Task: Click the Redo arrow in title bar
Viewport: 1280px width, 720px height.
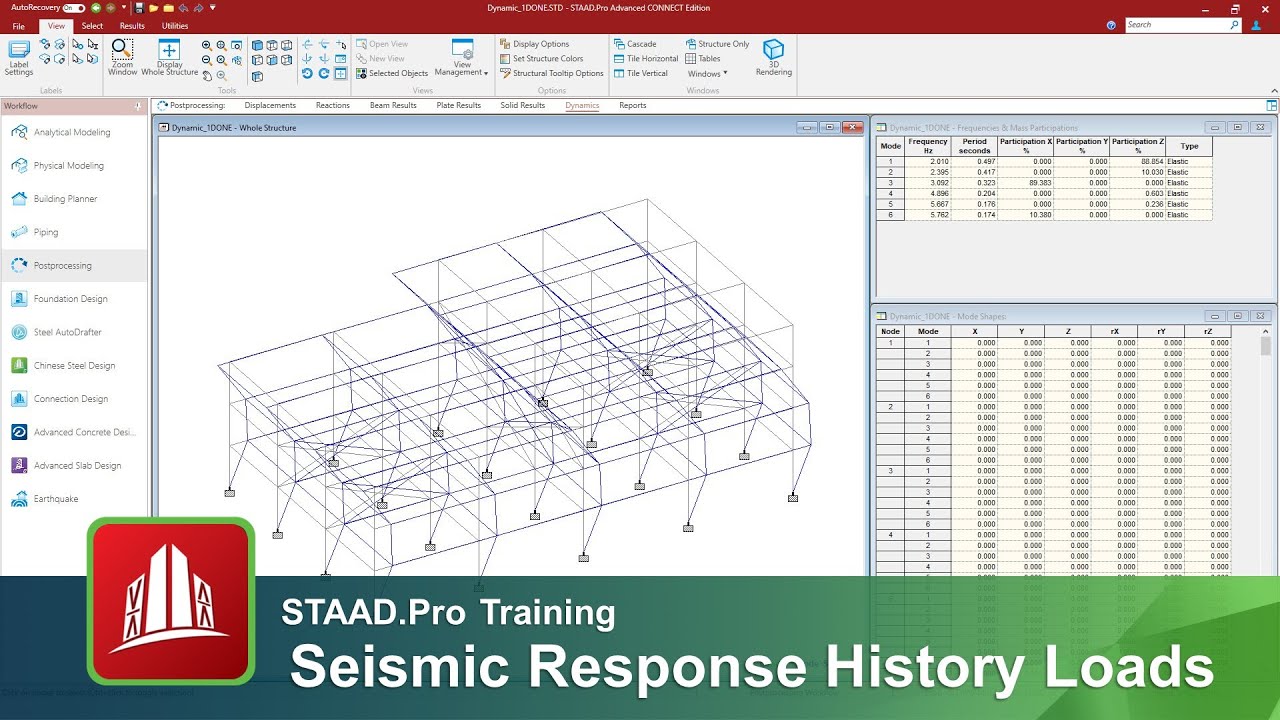Action: pyautogui.click(x=198, y=8)
